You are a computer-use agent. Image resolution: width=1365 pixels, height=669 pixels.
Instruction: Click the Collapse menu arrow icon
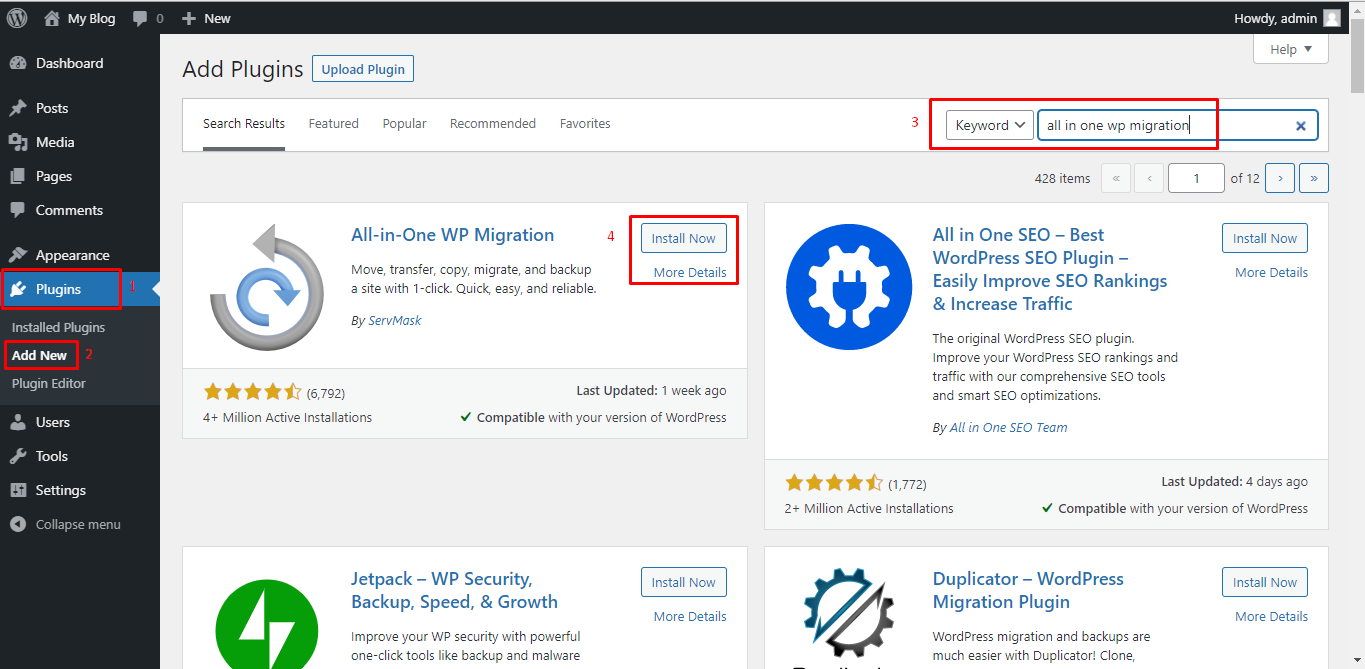tap(18, 524)
